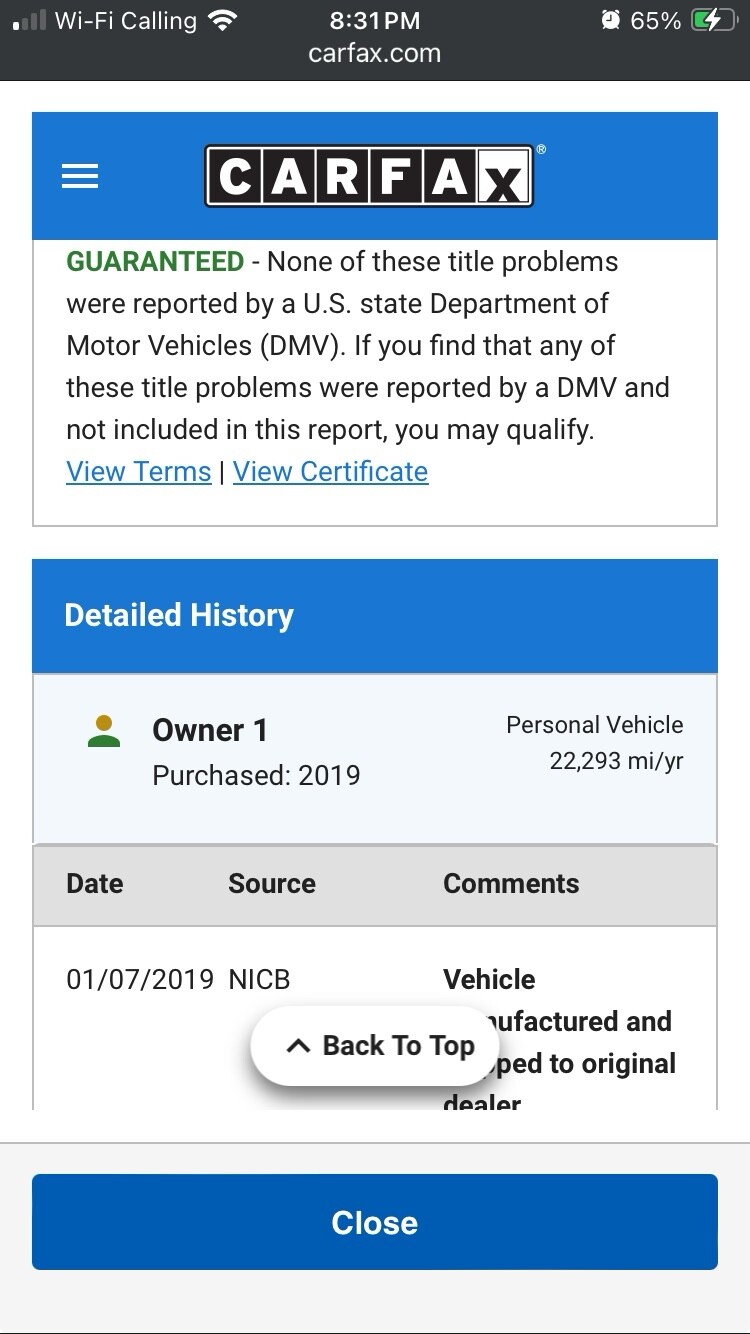Tap the Back To Top arrow
This screenshot has width=750, height=1334.
tap(298, 1046)
